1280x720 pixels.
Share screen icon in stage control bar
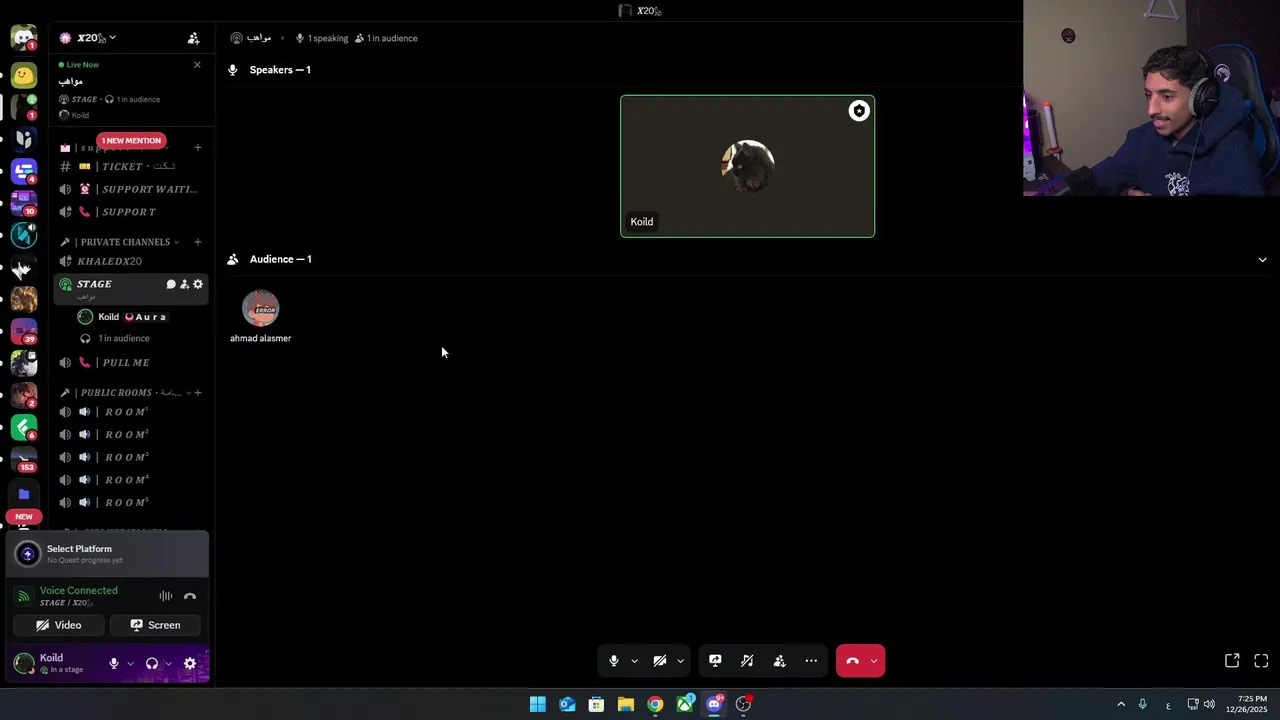[x=715, y=661]
